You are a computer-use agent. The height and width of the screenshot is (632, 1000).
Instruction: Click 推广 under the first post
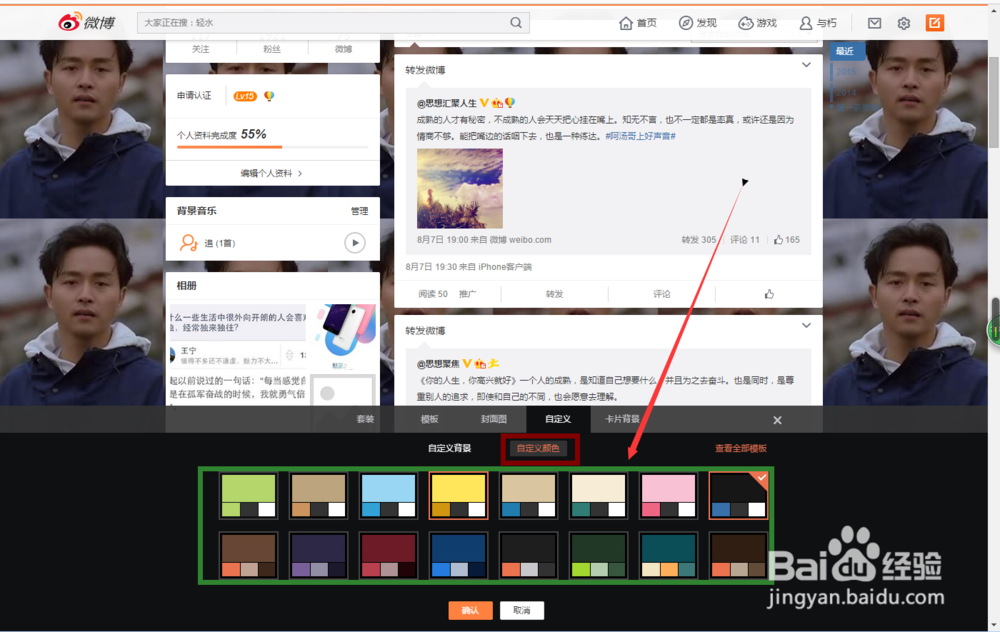(x=467, y=294)
